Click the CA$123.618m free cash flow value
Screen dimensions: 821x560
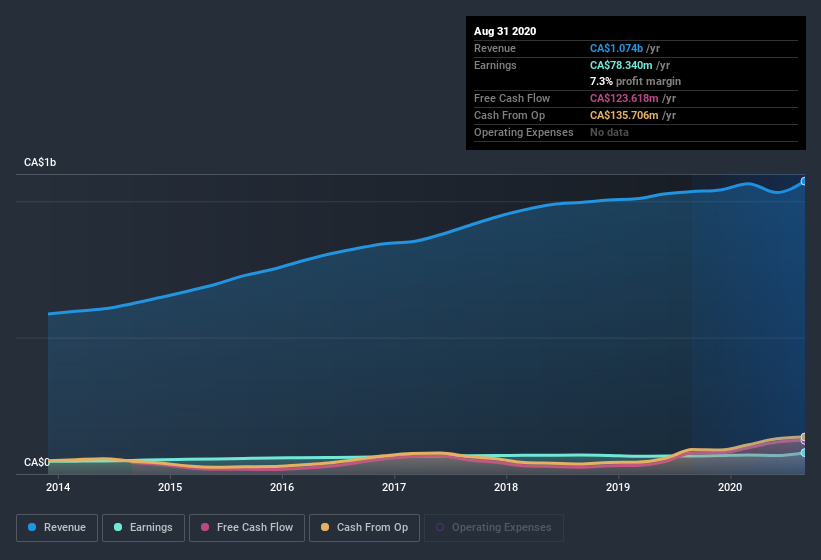coord(624,98)
